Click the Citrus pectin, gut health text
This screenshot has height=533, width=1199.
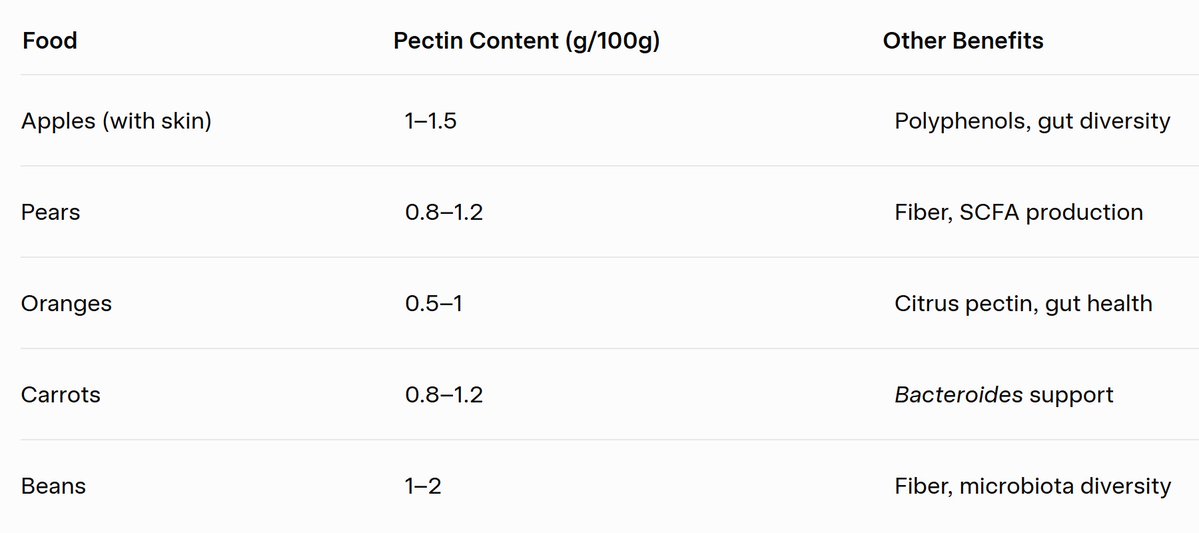tap(1023, 304)
